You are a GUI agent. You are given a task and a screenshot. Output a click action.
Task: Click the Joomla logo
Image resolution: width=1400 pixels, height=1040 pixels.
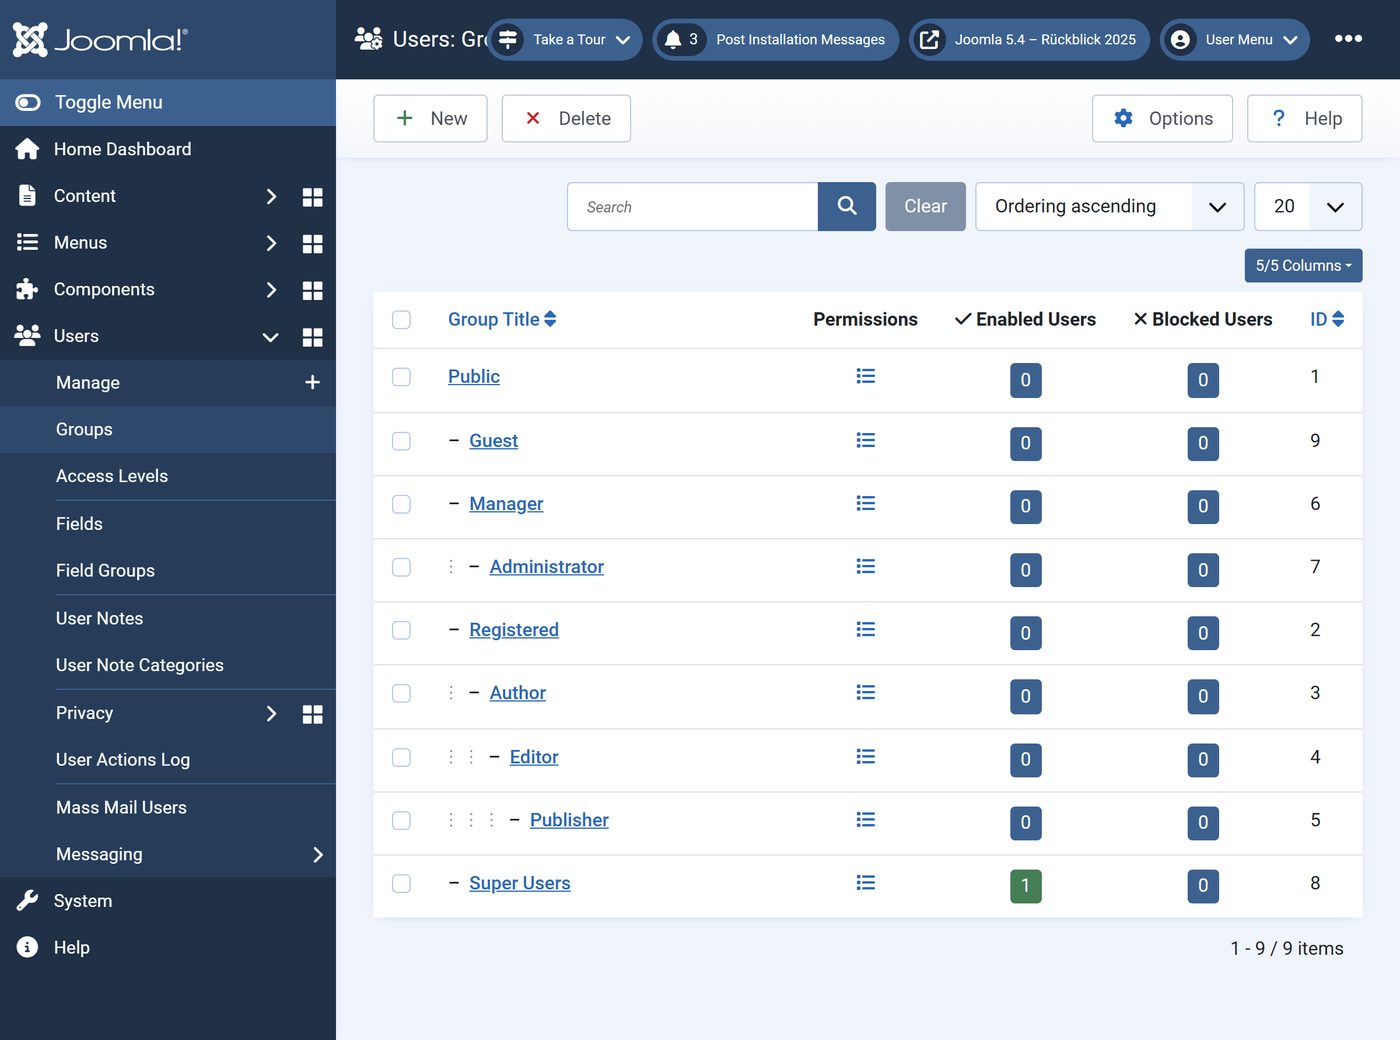click(100, 39)
